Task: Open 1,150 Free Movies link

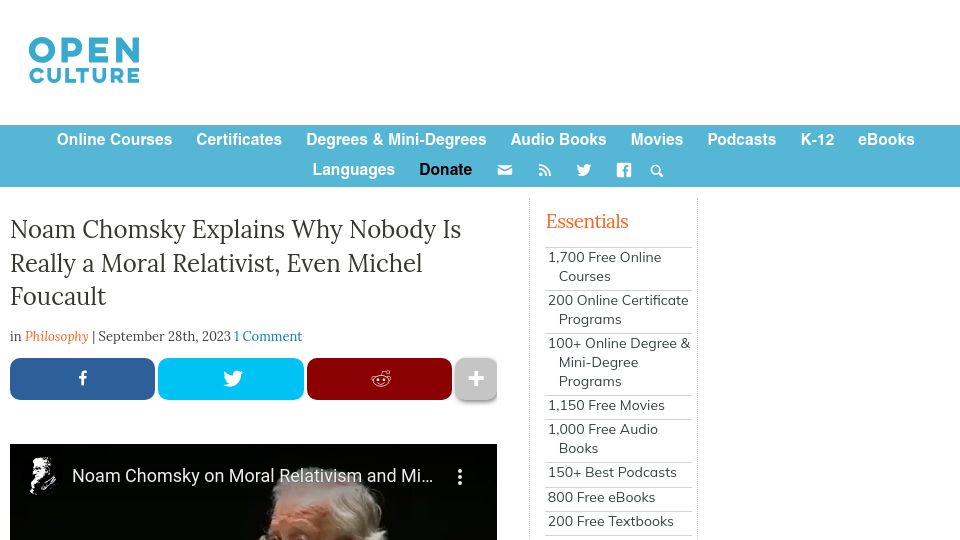Action: (606, 405)
